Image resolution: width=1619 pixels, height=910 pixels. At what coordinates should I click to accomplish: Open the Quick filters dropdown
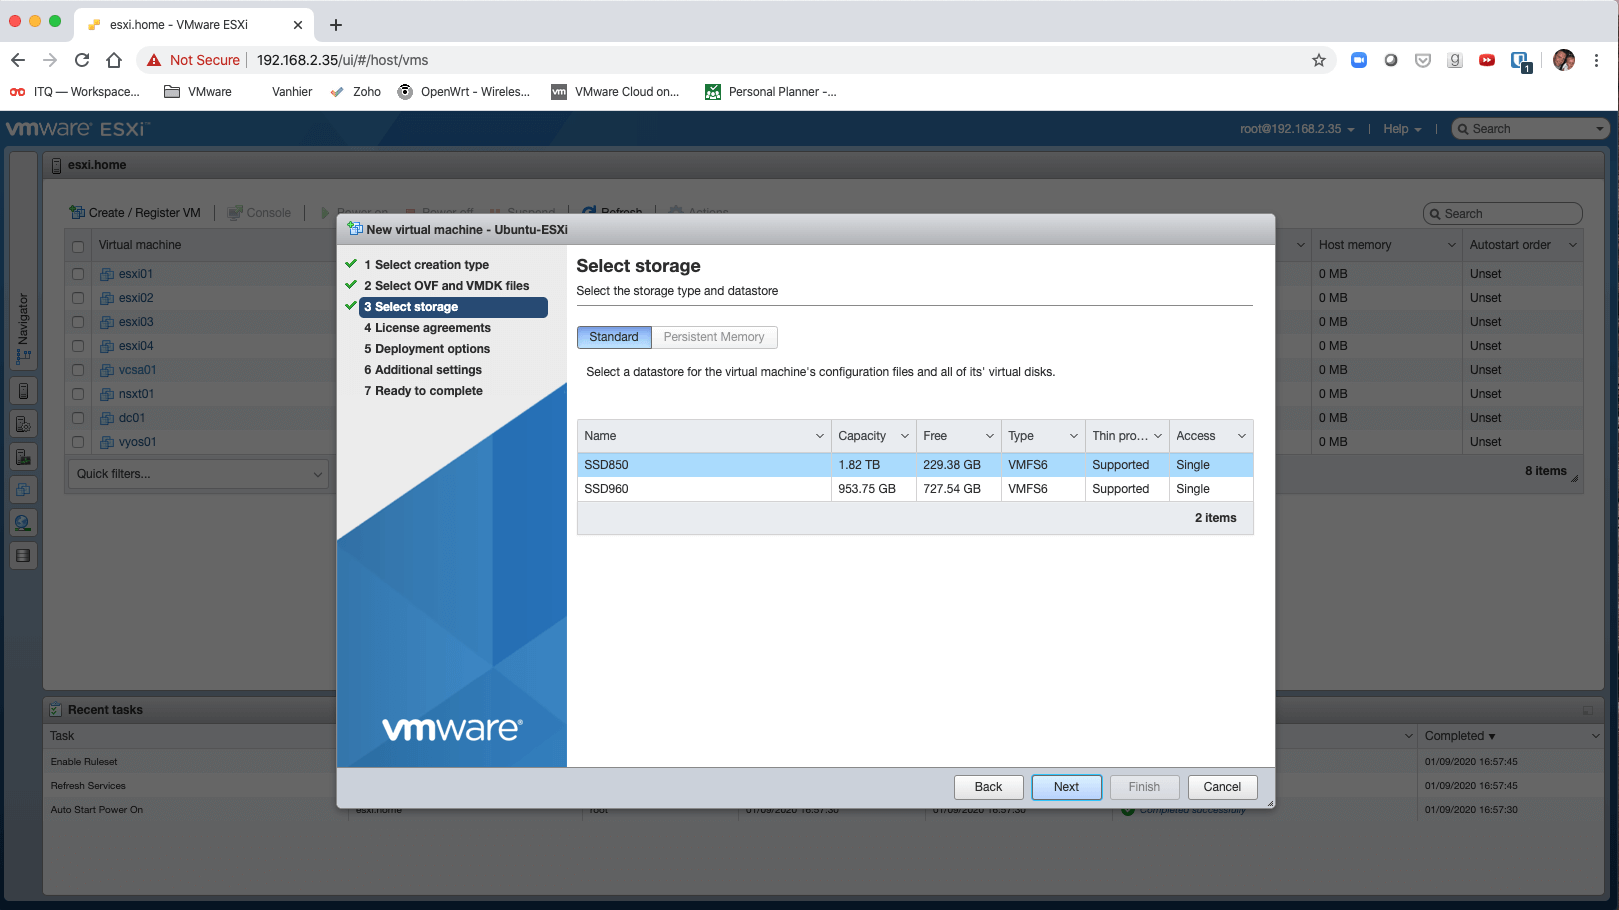(x=198, y=474)
